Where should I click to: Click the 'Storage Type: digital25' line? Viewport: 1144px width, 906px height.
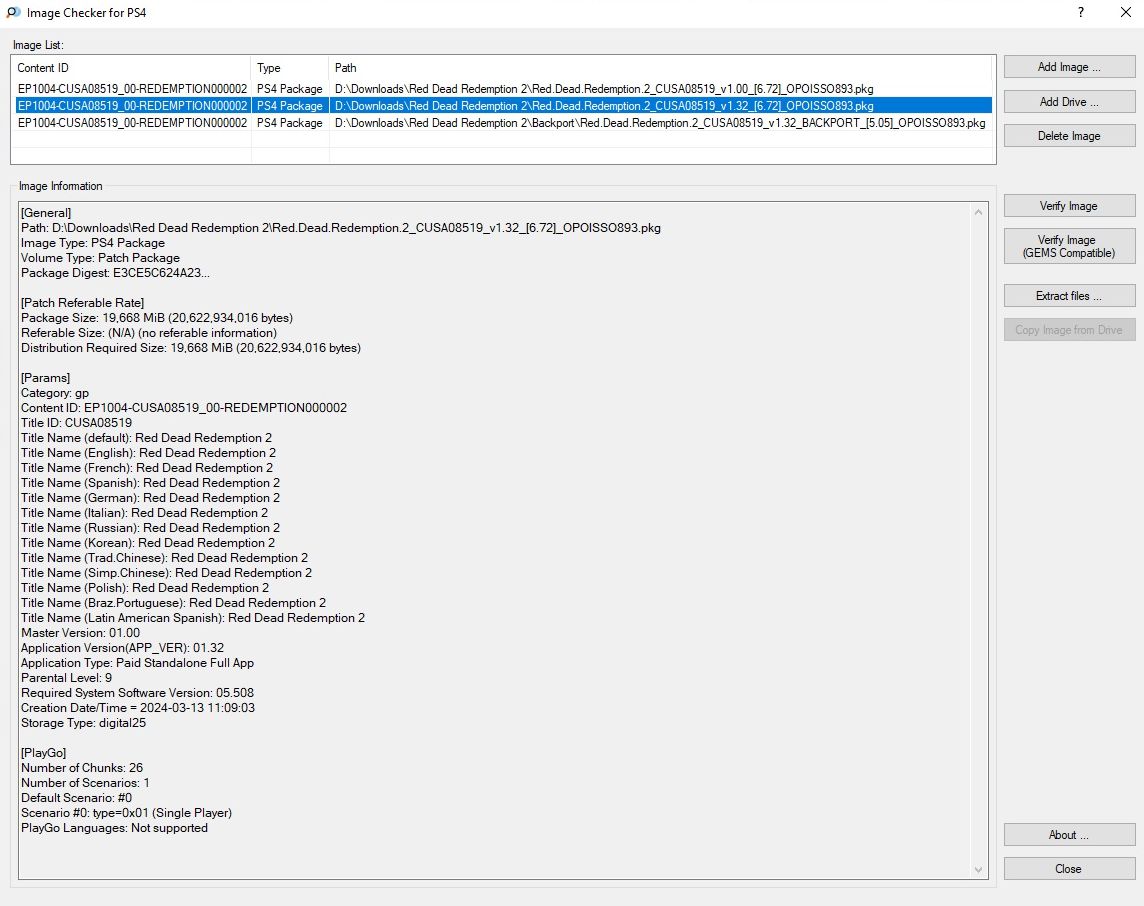(83, 723)
